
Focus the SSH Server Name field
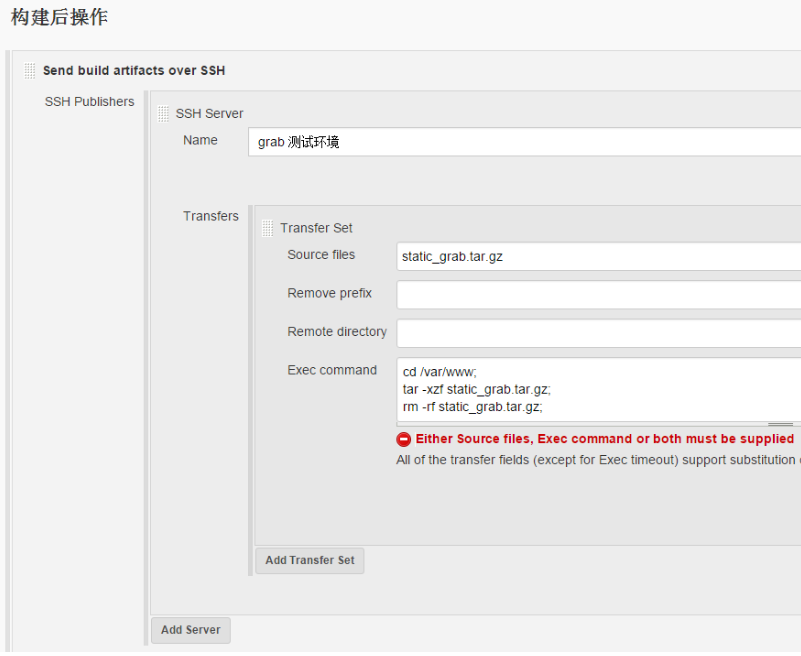pyautogui.click(x=524, y=142)
